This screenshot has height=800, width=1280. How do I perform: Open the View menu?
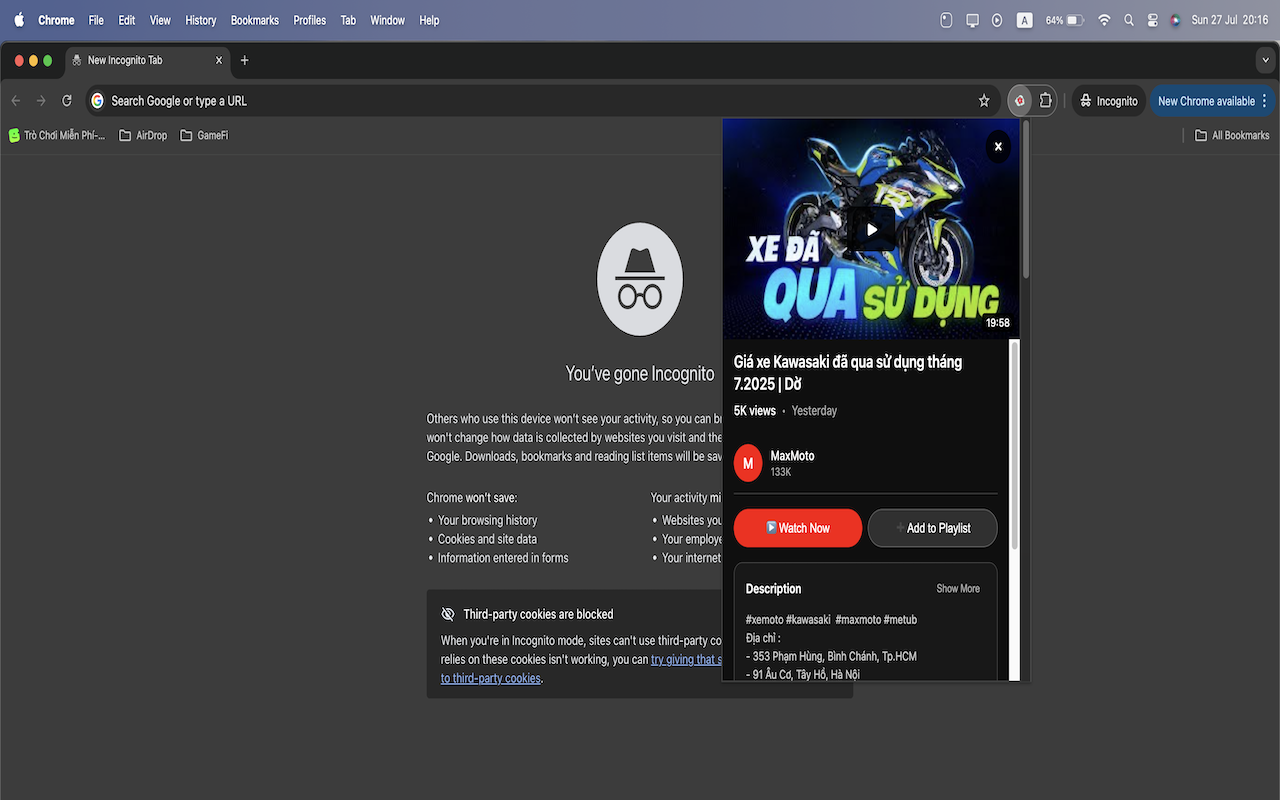(160, 20)
